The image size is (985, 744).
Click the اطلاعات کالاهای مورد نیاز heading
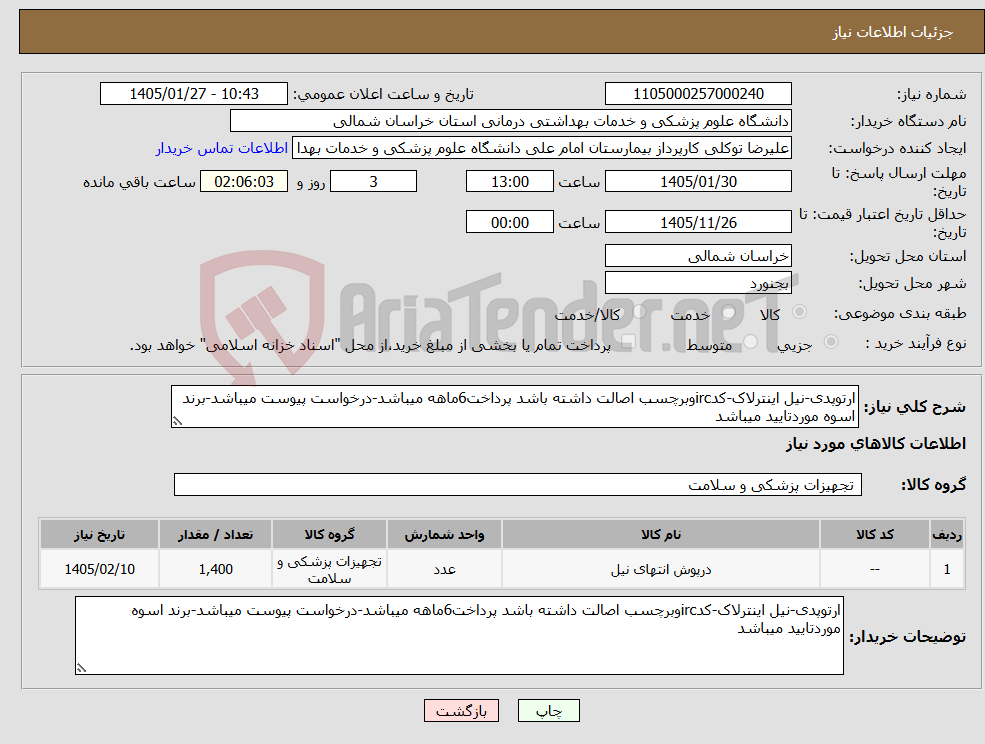click(876, 444)
